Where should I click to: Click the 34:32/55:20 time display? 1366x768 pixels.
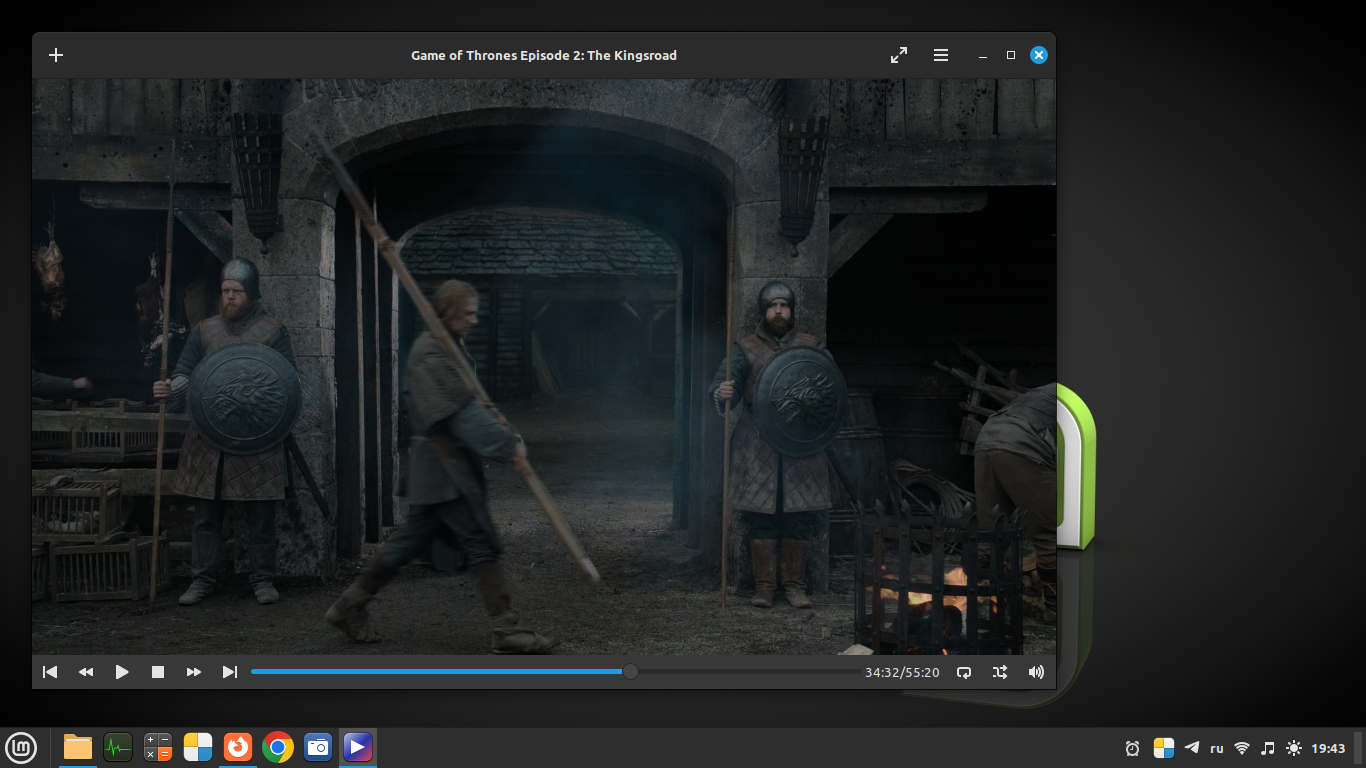click(902, 673)
